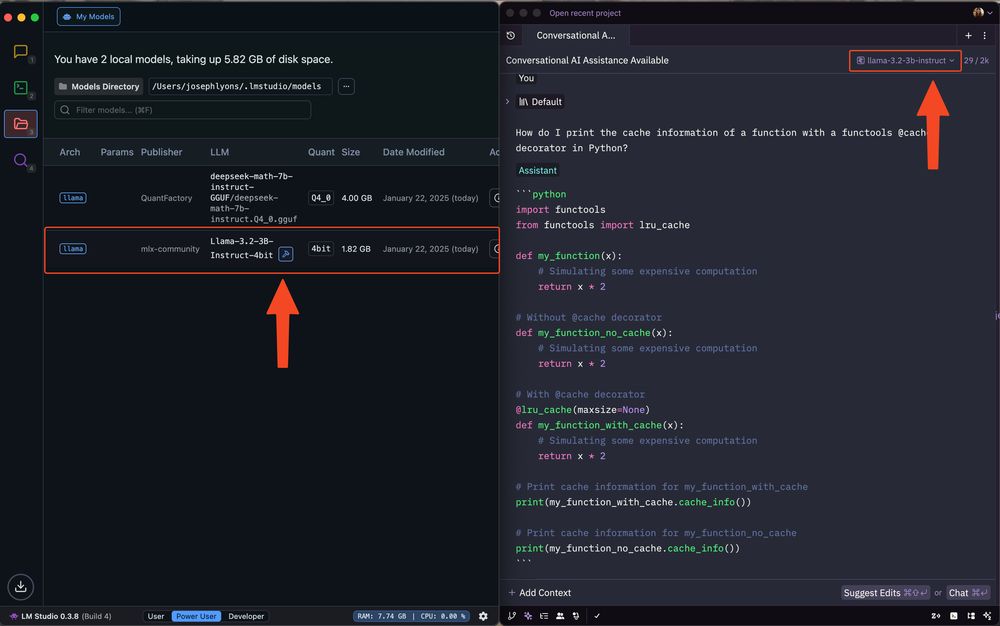
Task: Click the Q4_0 quant badge
Action: pyautogui.click(x=321, y=198)
